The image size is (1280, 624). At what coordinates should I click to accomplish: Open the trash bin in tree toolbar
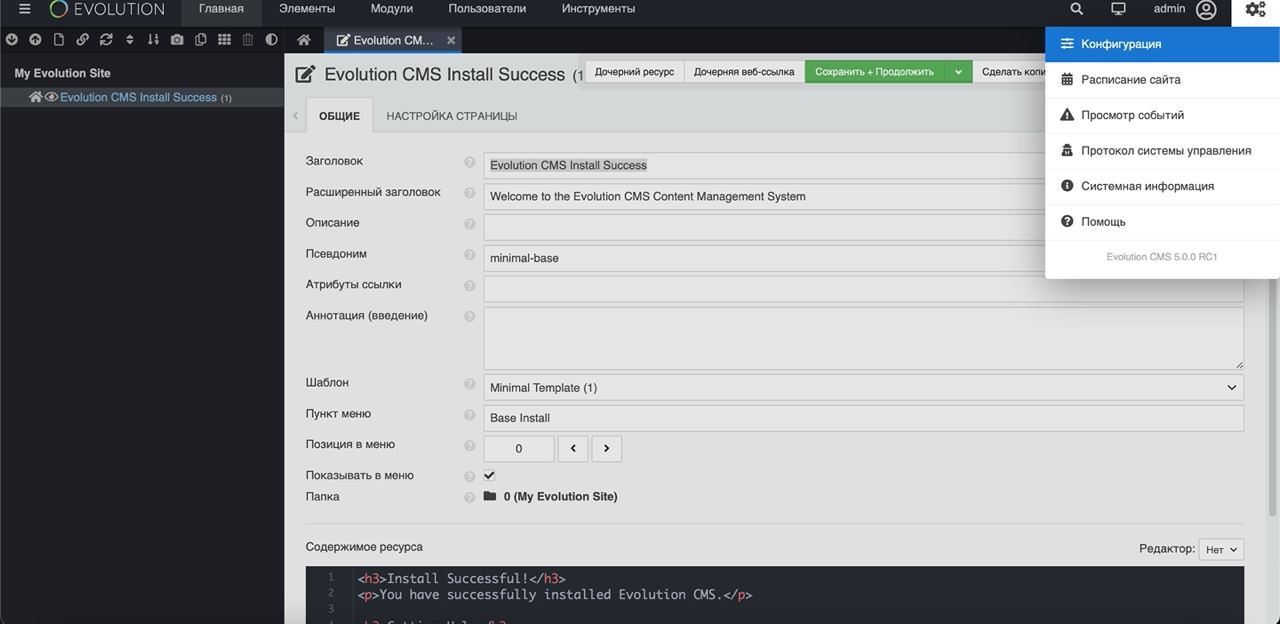click(248, 40)
